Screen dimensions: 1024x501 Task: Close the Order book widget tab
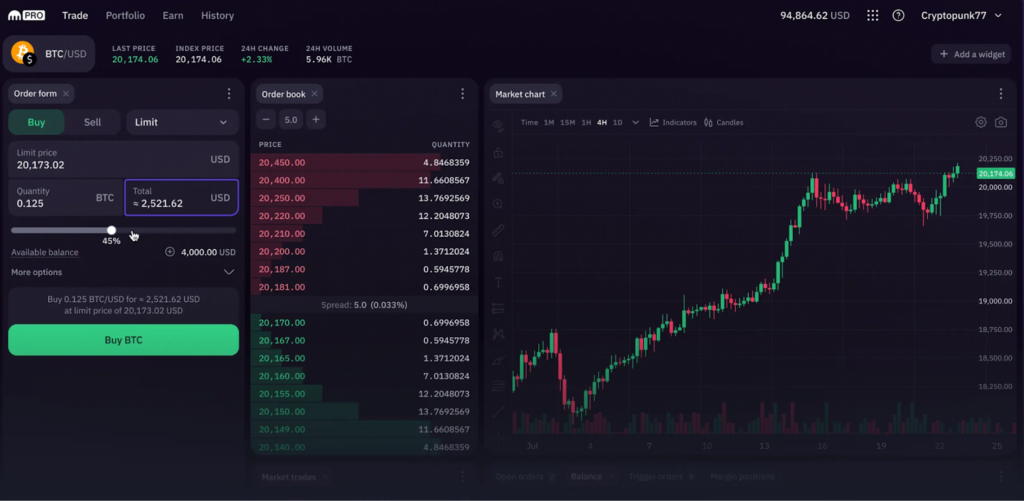point(314,94)
